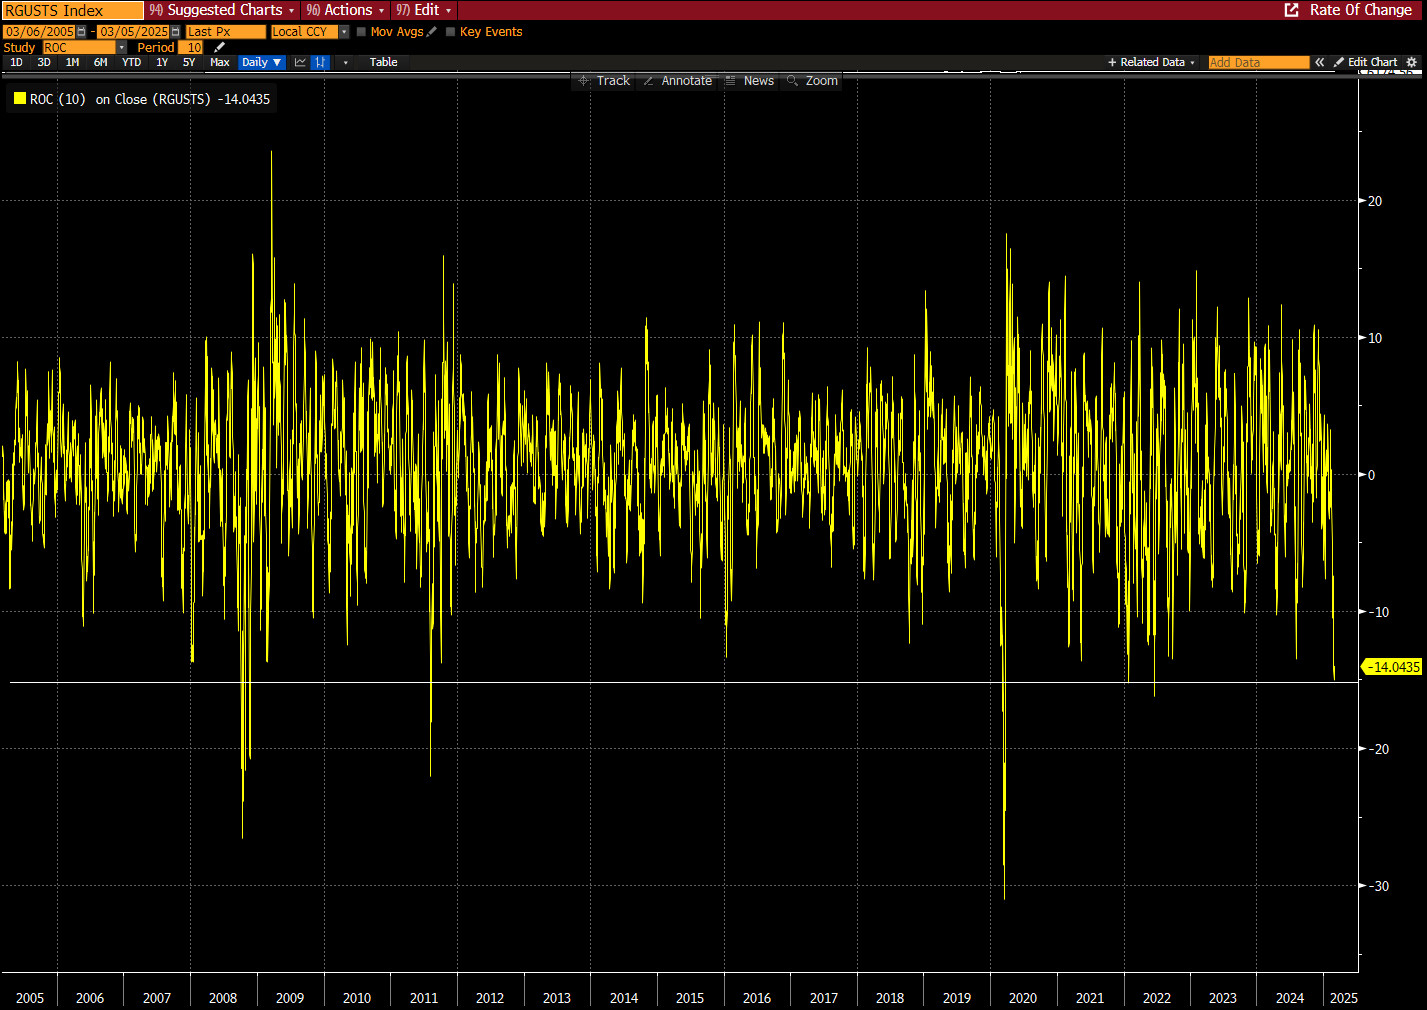This screenshot has width=1427, height=1010.
Task: Click the Add Data input field
Action: 1258,62
